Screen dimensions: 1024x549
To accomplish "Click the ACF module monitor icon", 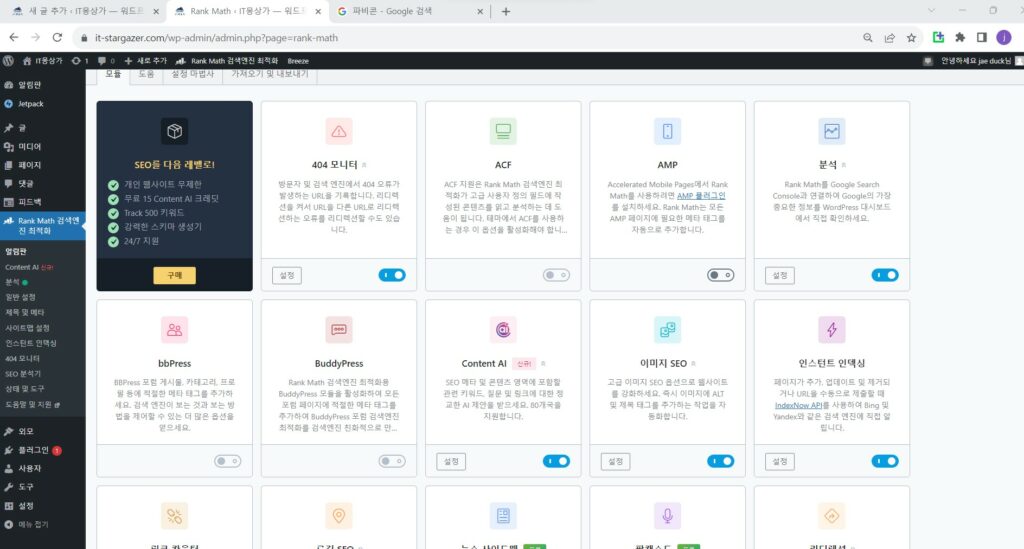I will [x=503, y=131].
